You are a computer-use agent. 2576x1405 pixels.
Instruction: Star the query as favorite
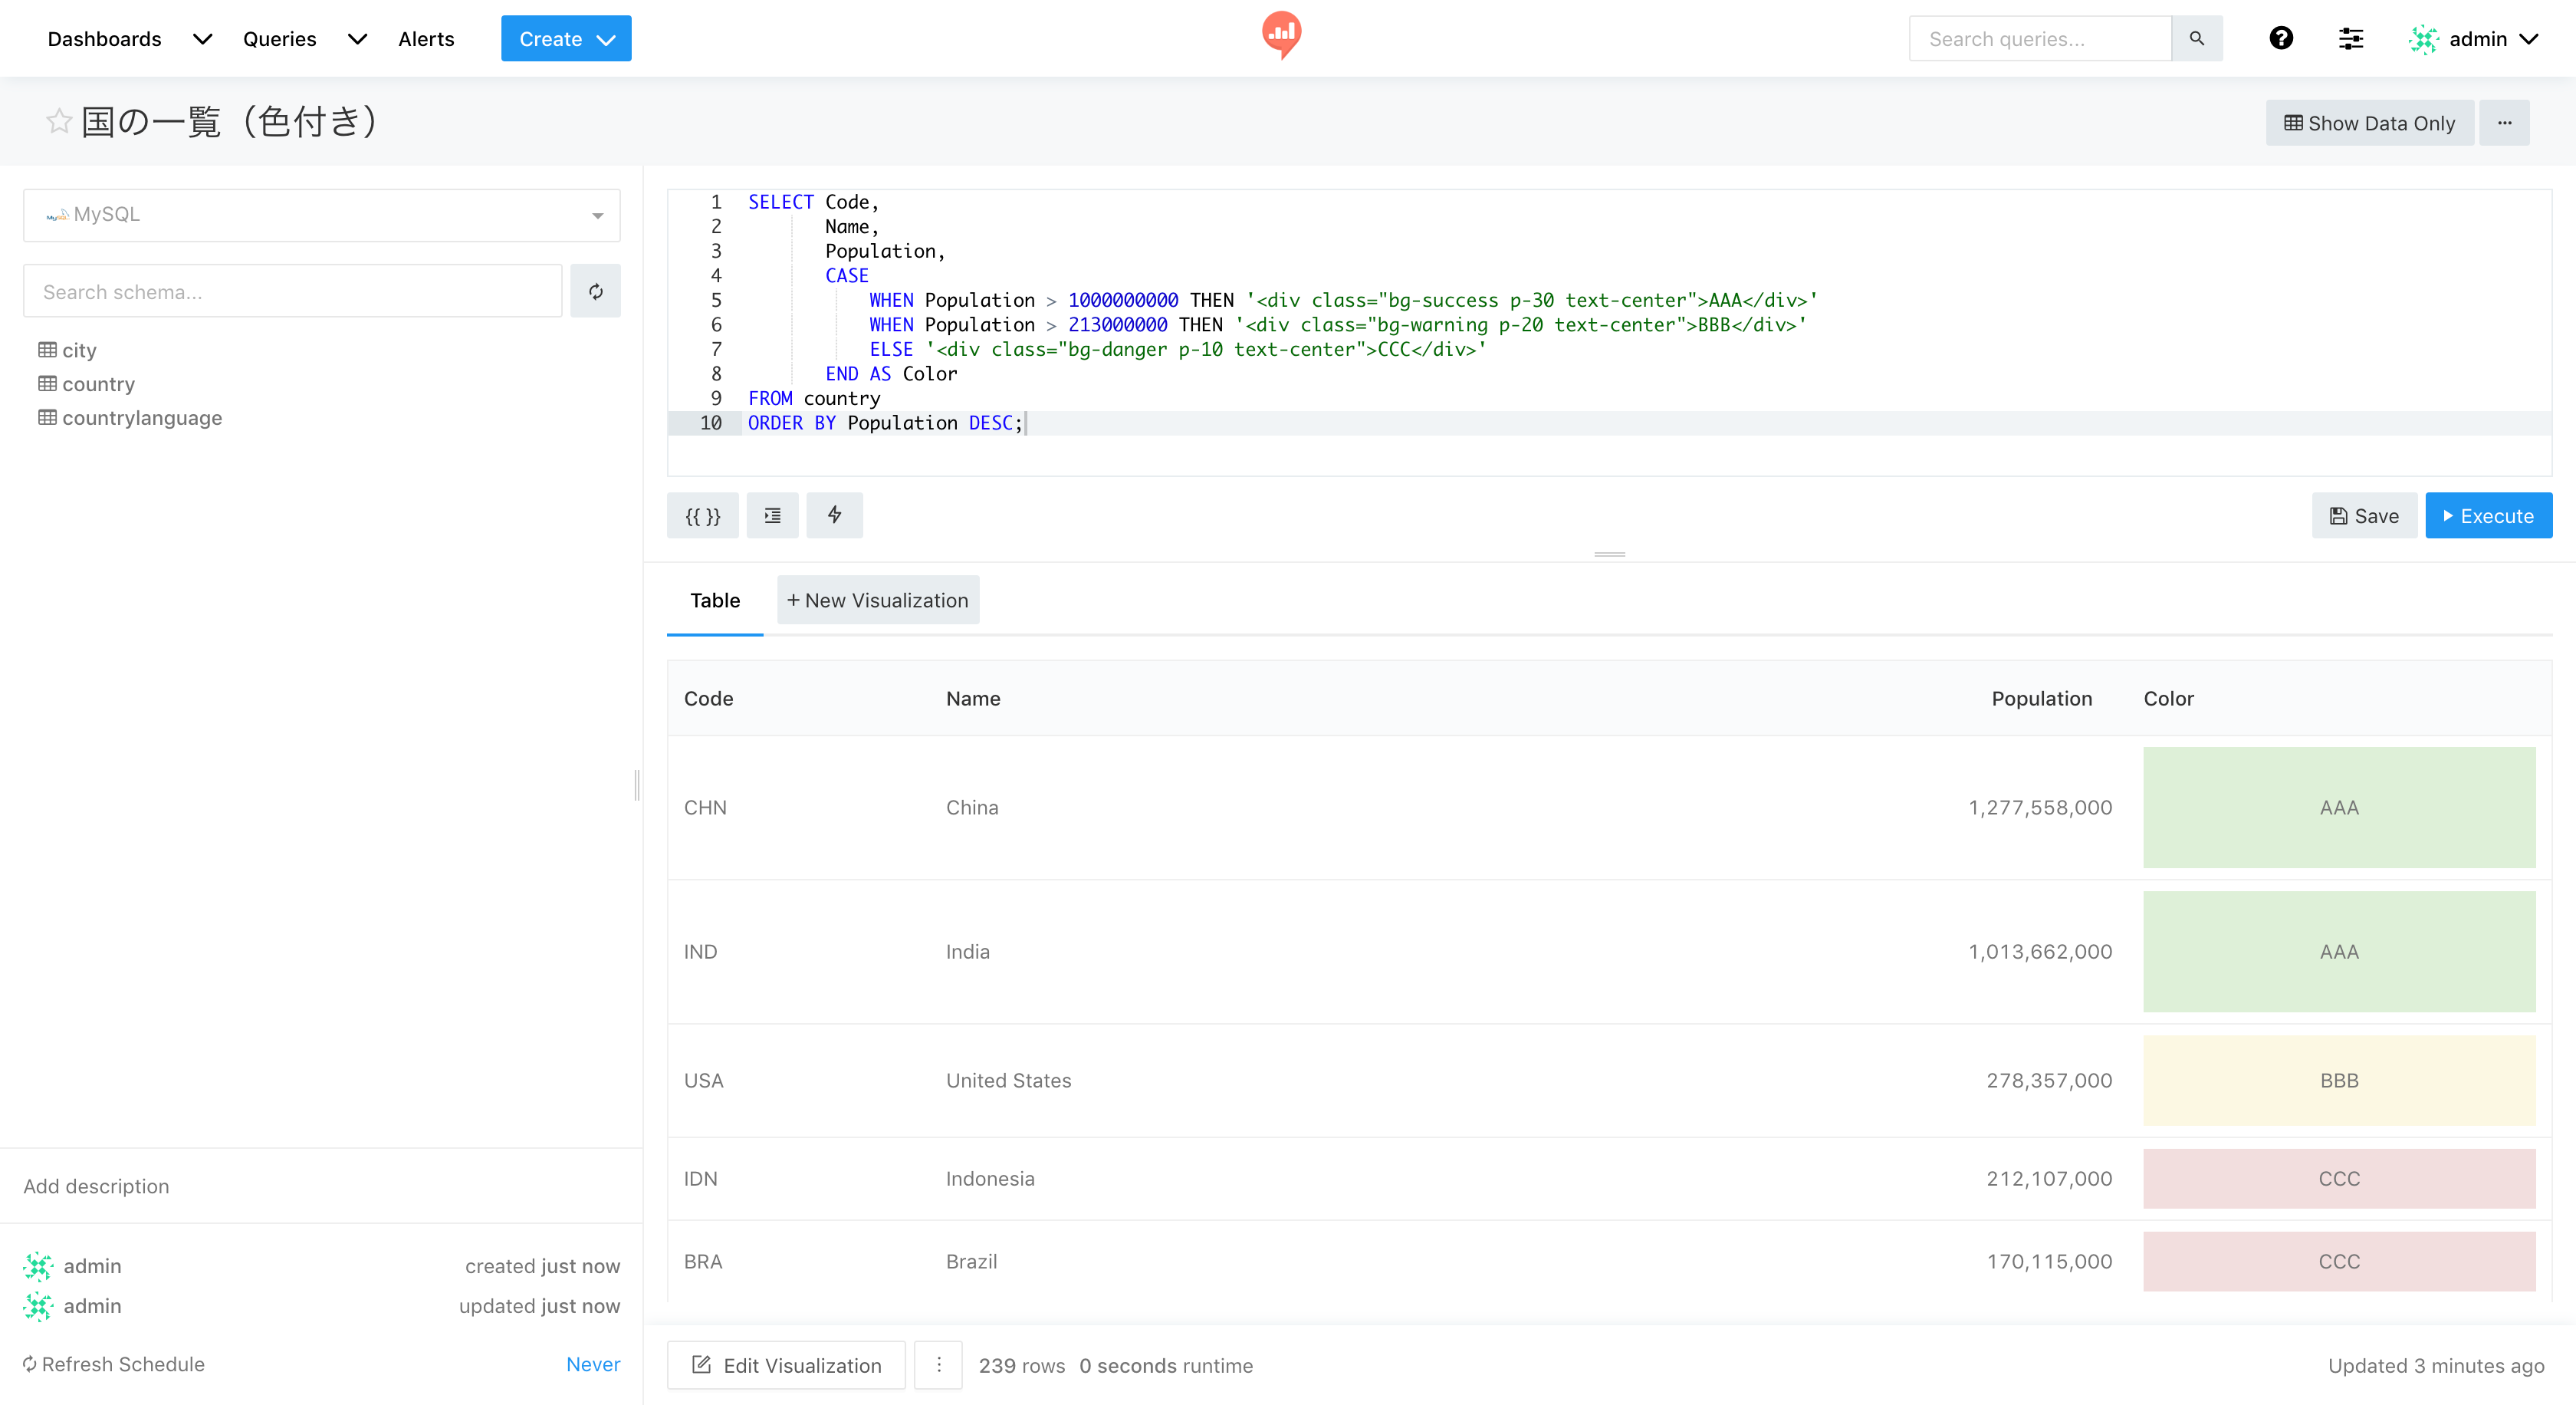59,121
